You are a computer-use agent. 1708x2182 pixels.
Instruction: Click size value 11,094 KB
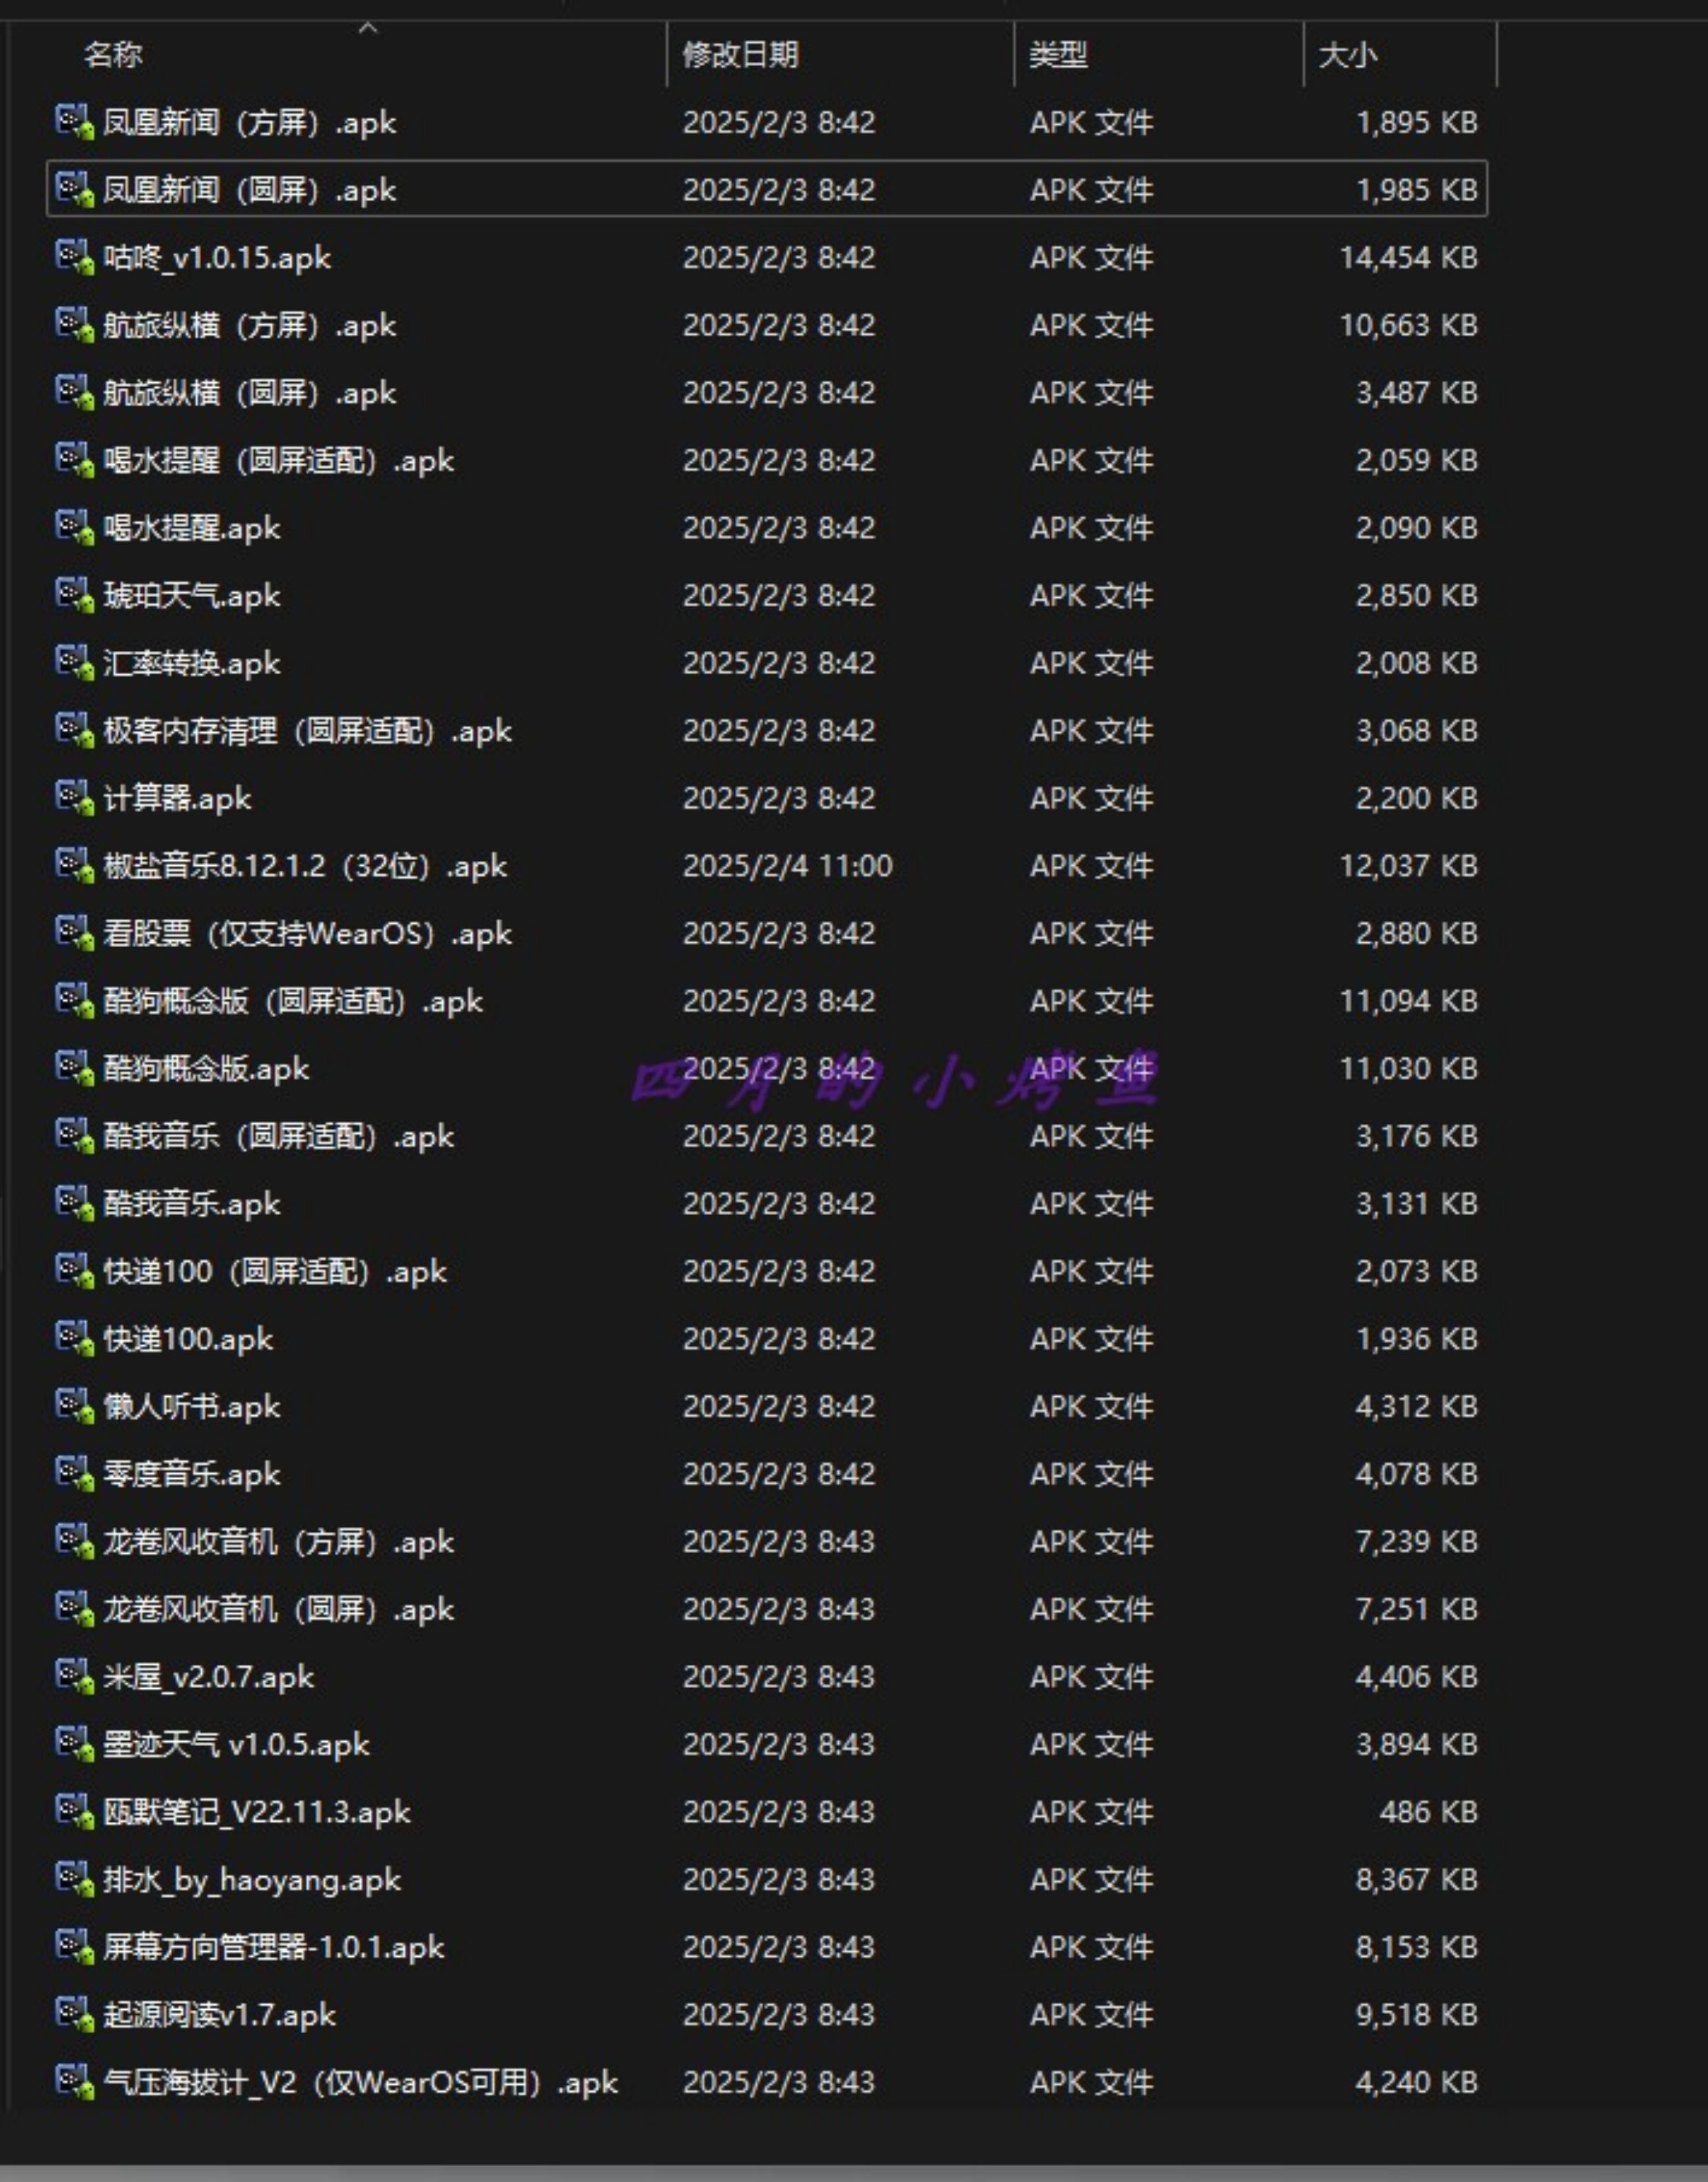[1409, 1000]
